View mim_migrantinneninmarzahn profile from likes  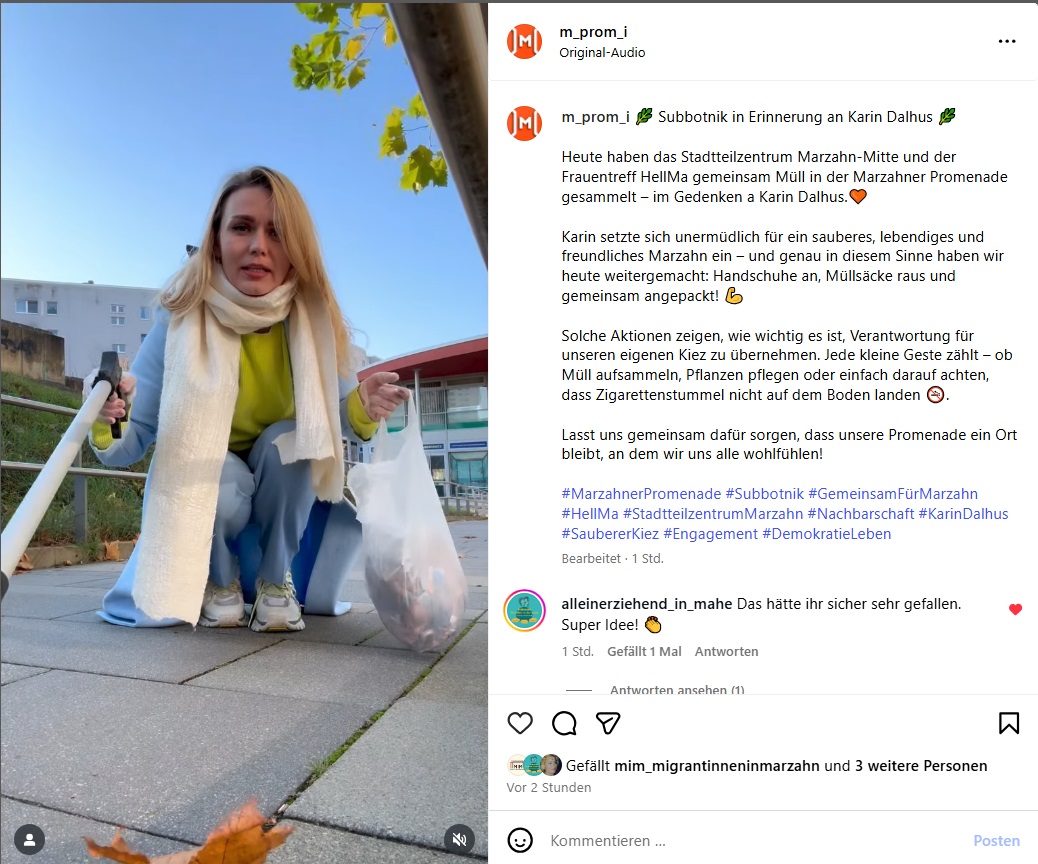(x=717, y=766)
